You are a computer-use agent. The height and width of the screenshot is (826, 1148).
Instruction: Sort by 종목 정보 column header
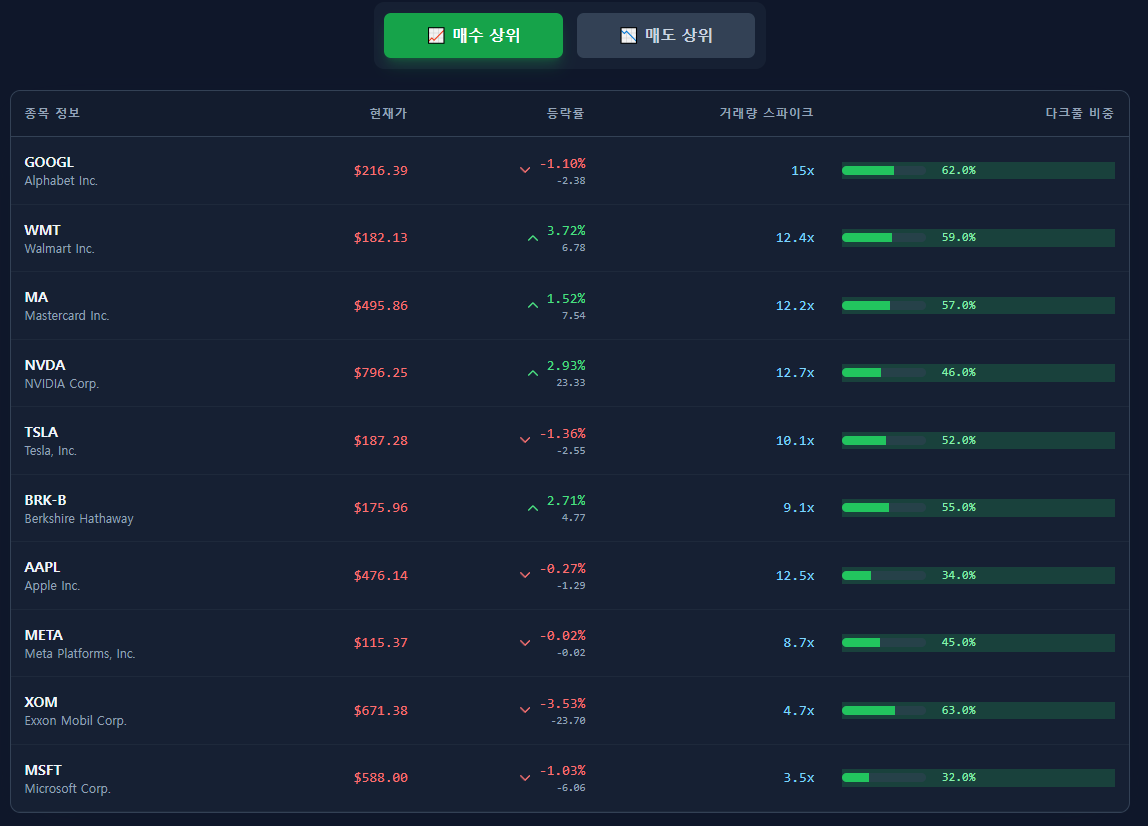click(52, 113)
